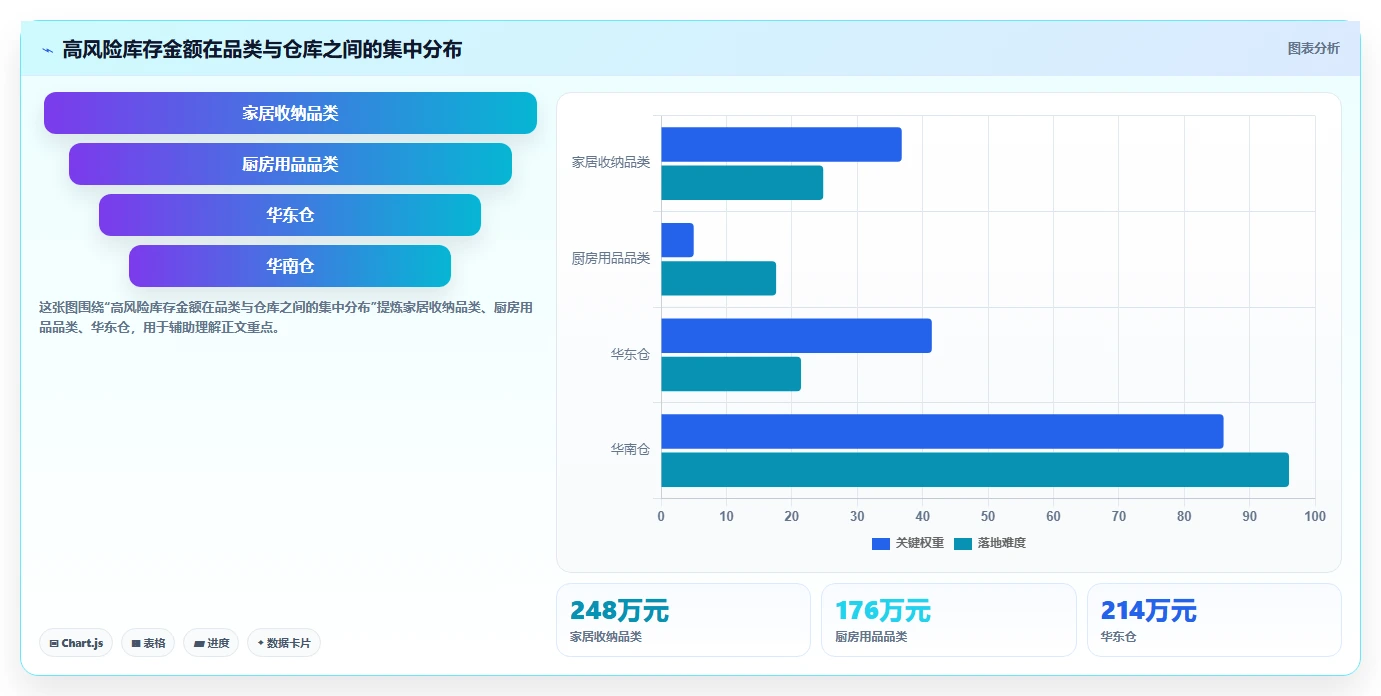
Task: Click the teal 落地难度 legend swatch
Action: coord(963,544)
